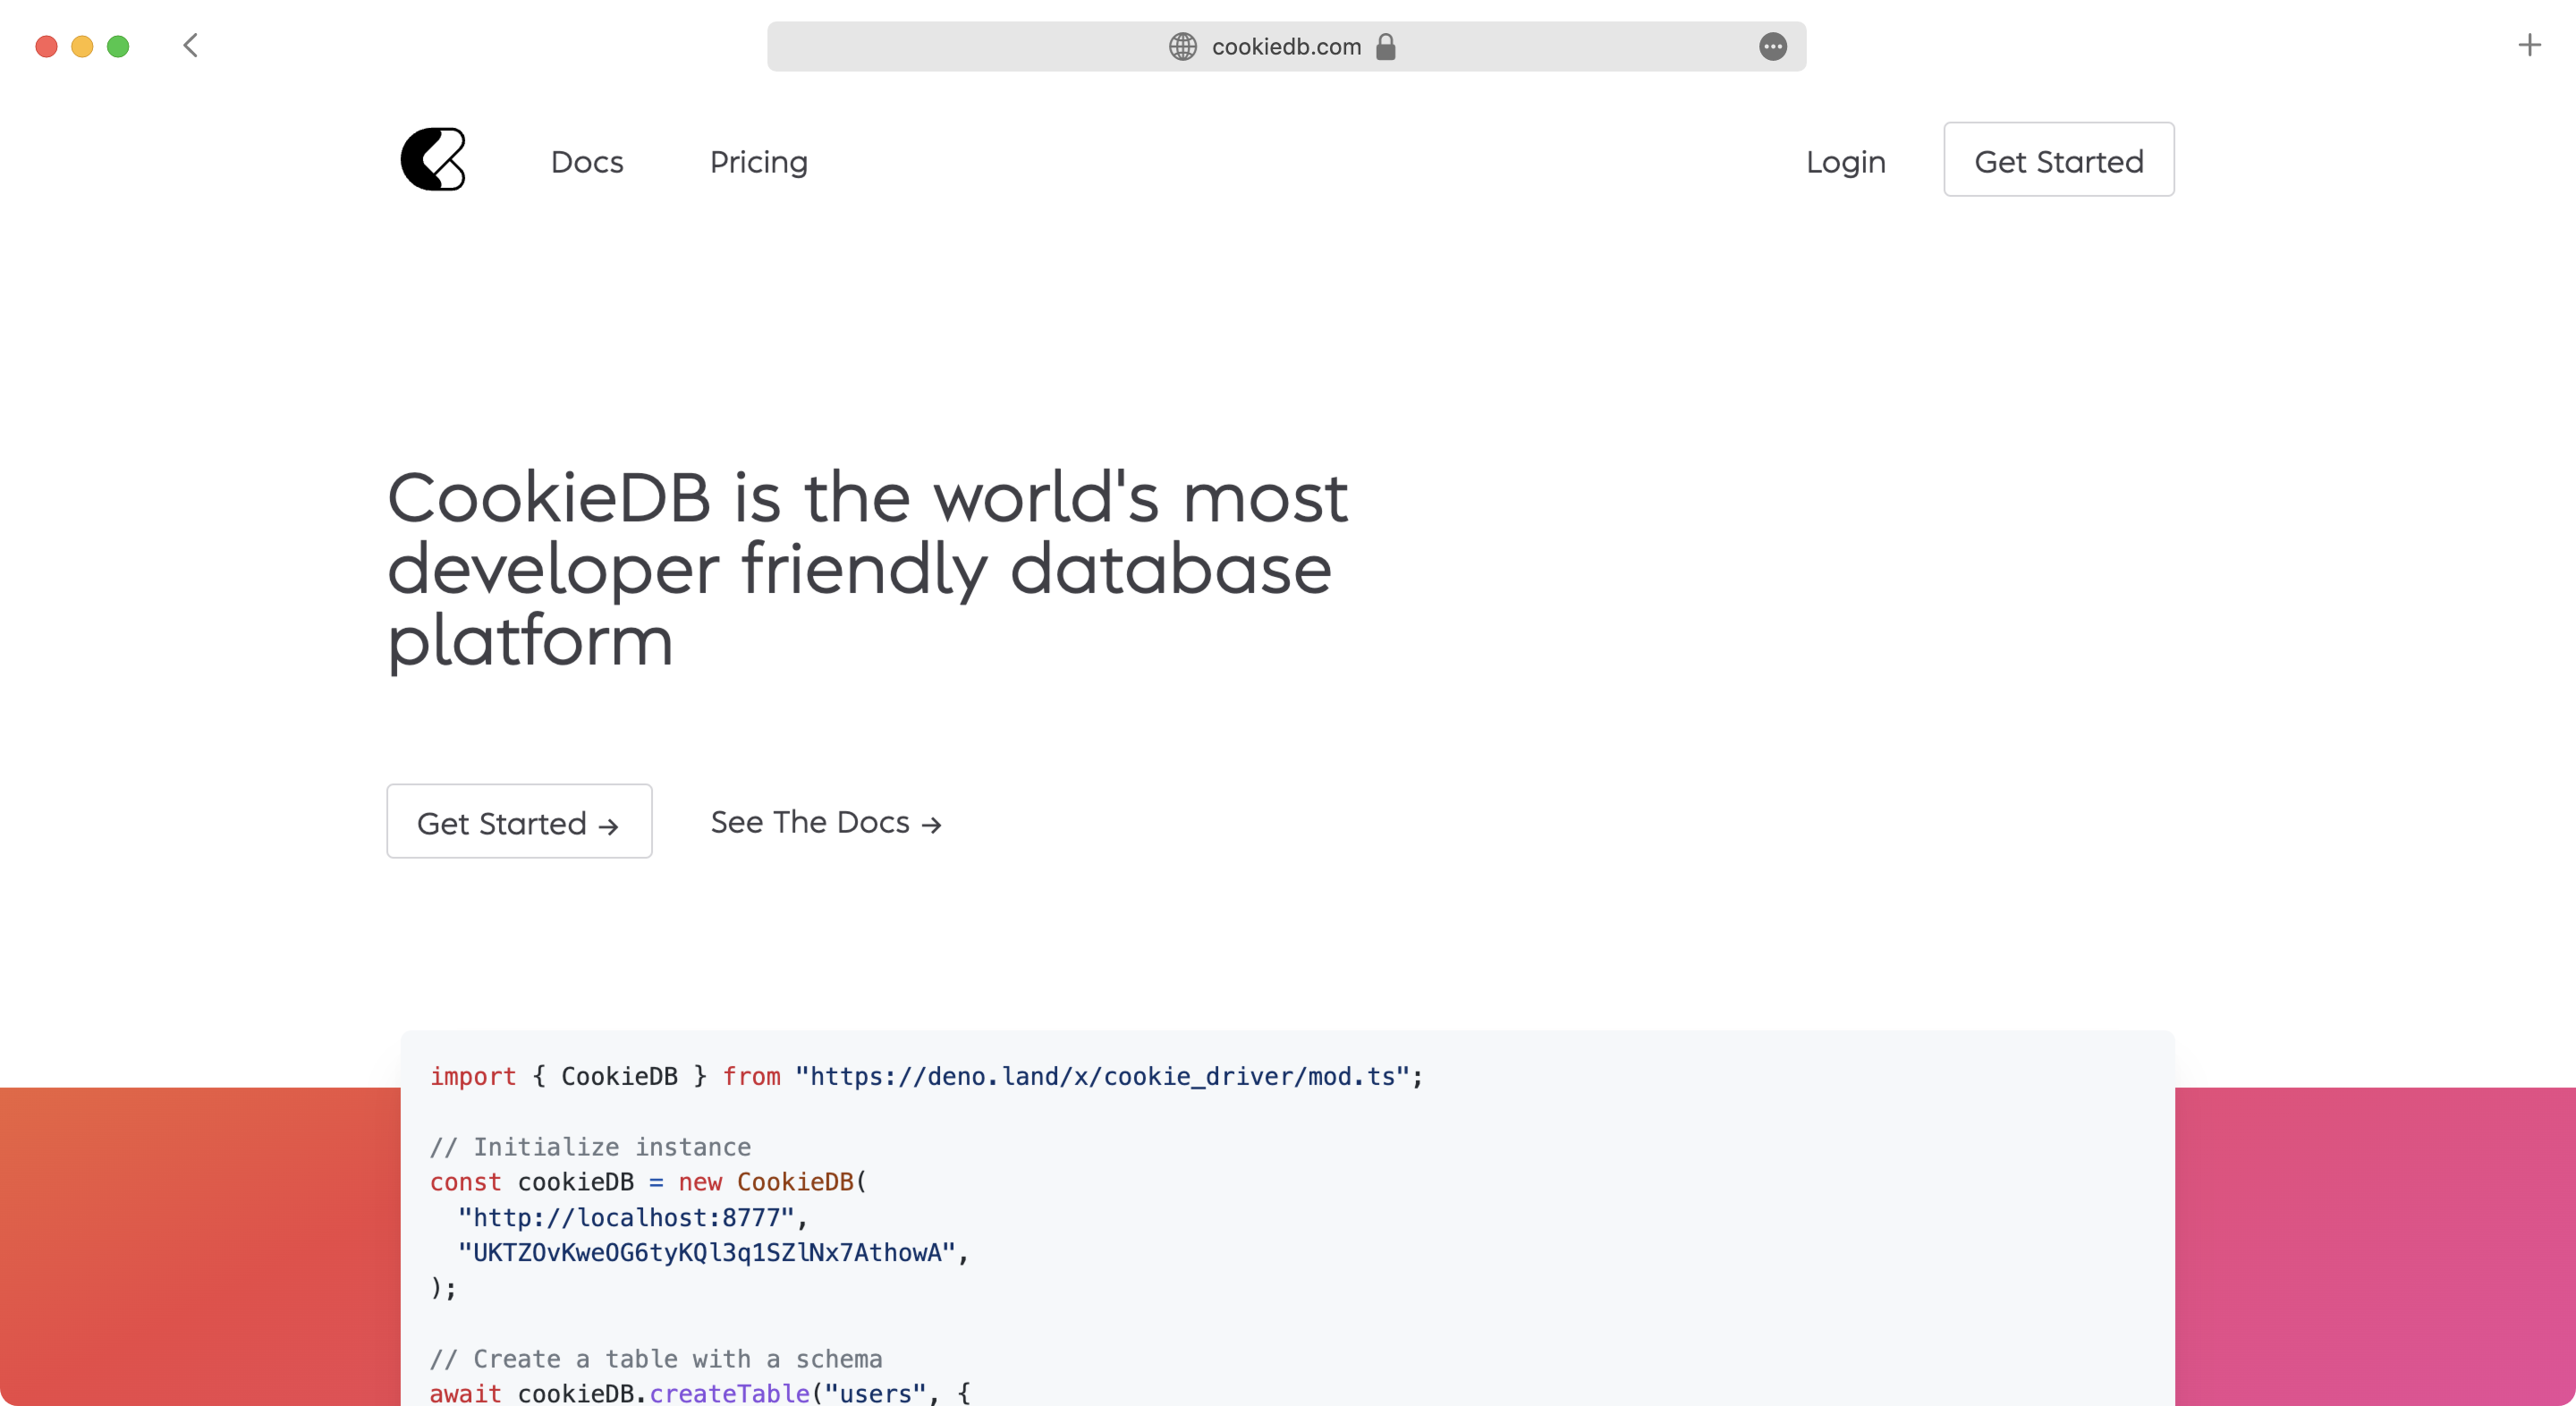Click the green fullscreen window button
Viewport: 2576px width, 1406px height.
click(x=118, y=47)
